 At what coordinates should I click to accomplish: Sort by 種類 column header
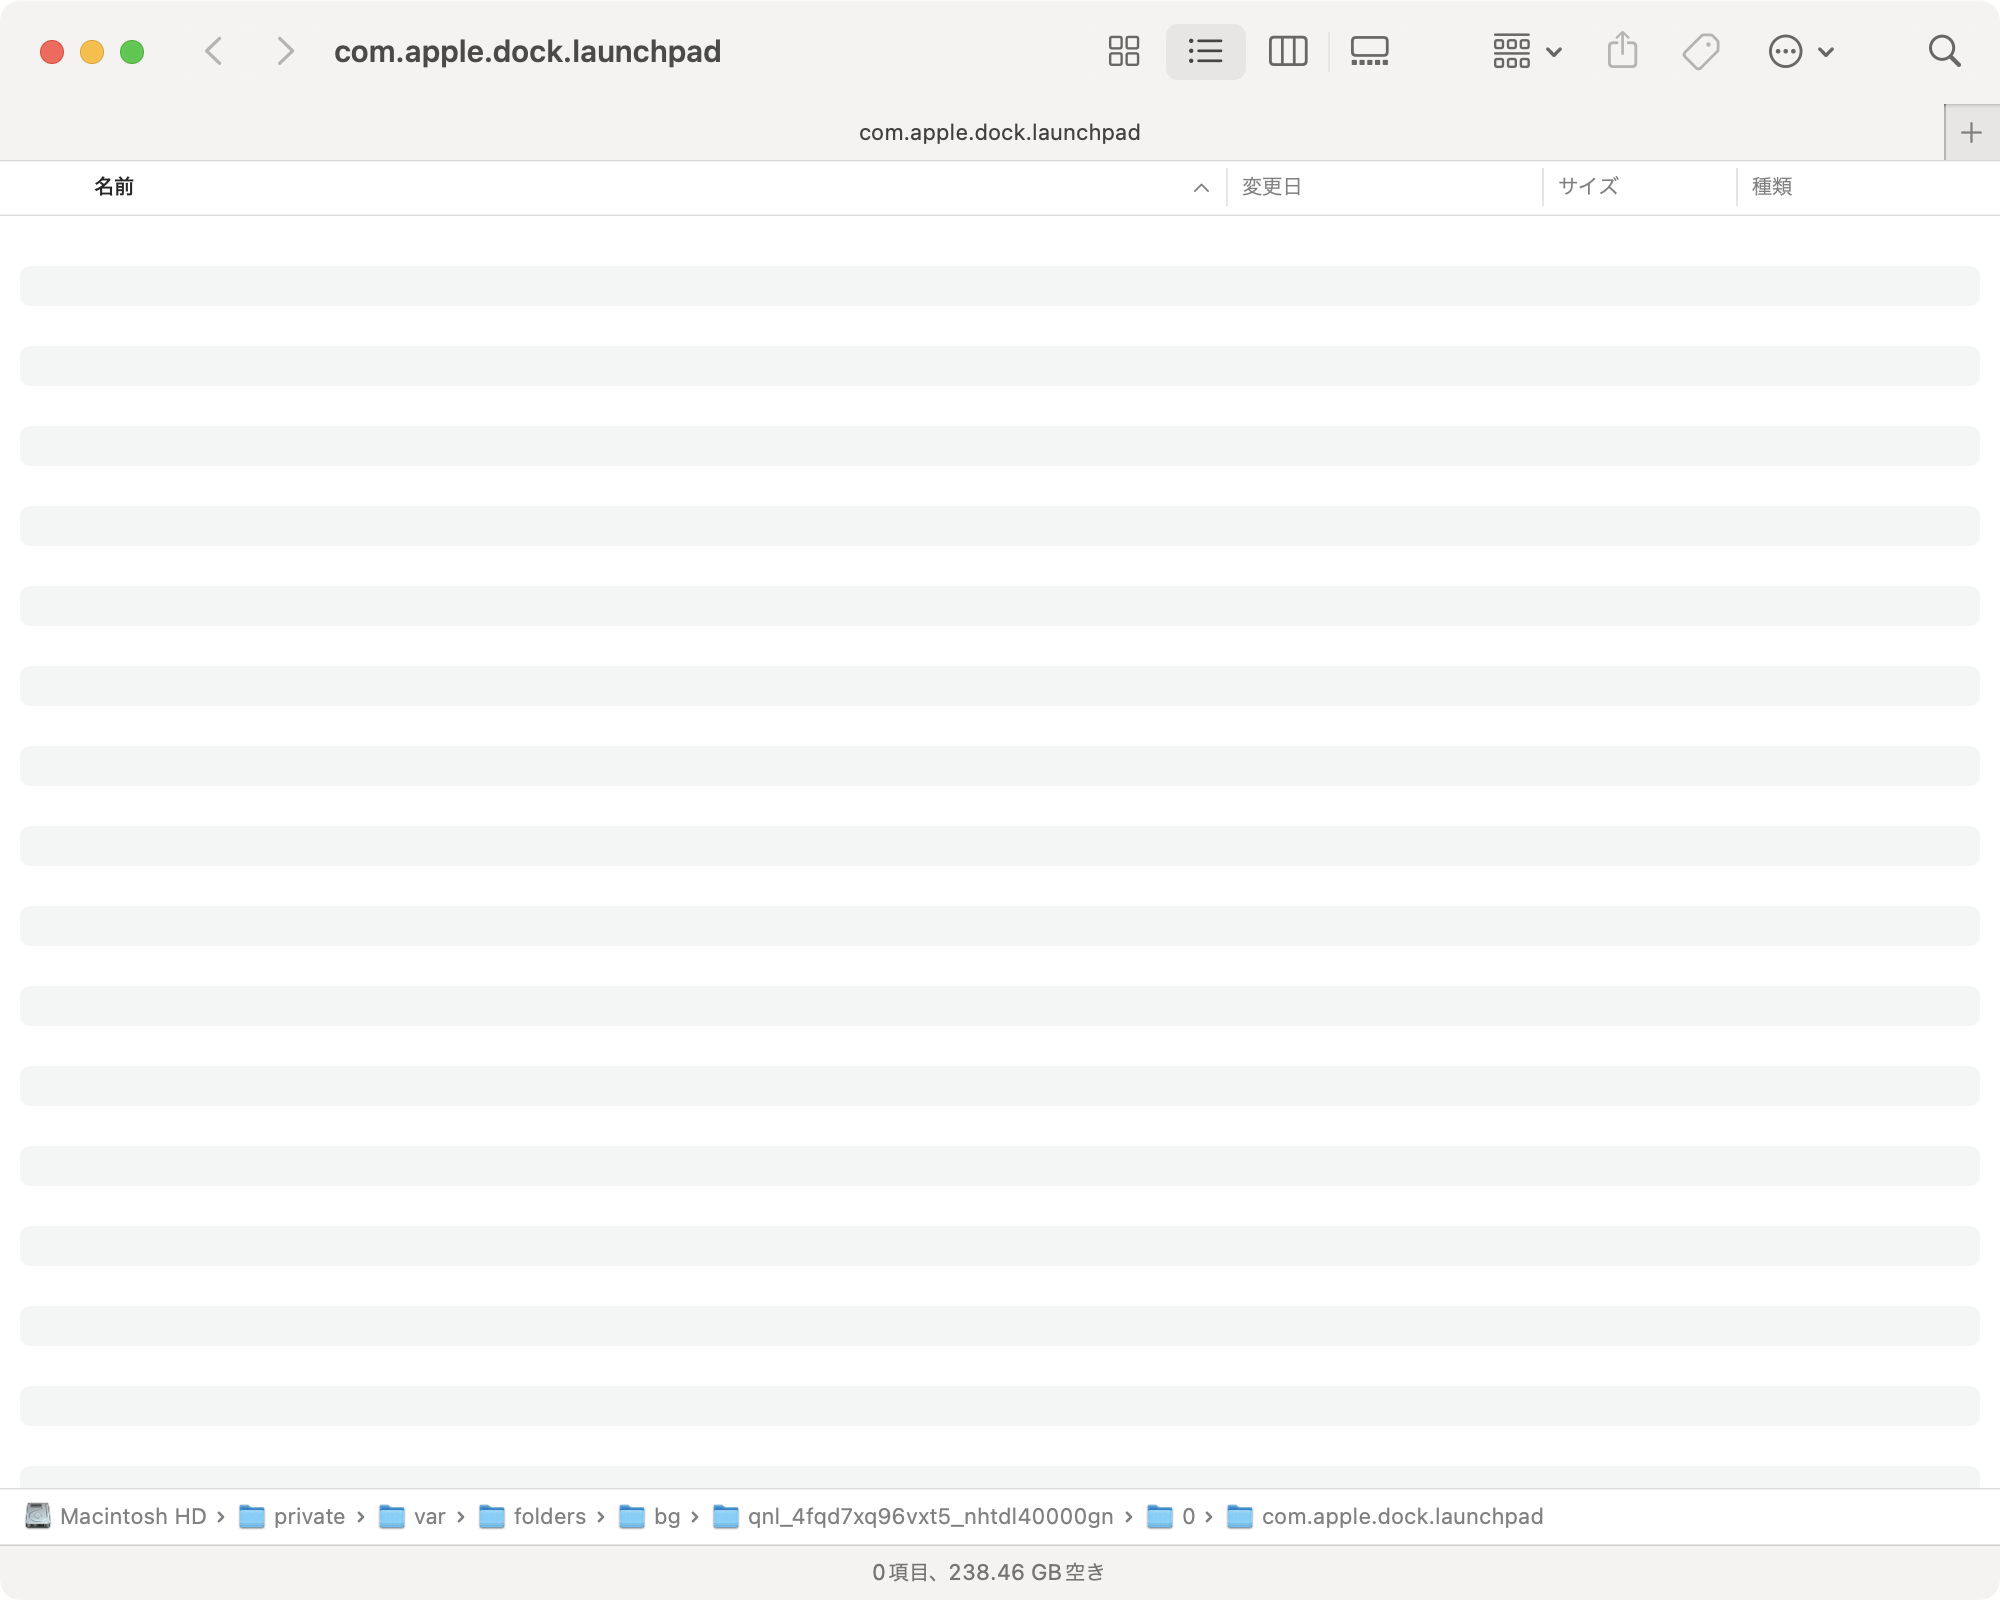pos(1772,187)
